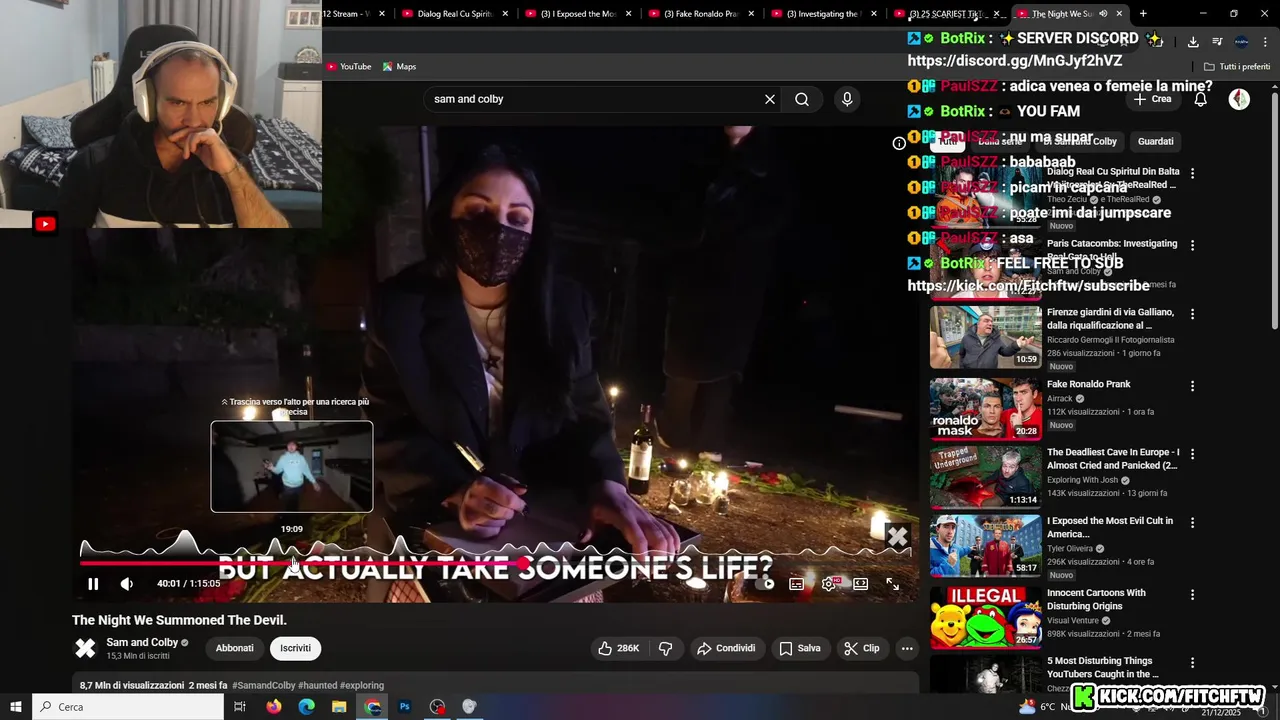Open options for 'Firenze giardini' video
The image size is (1280, 720).
[x=1192, y=314]
